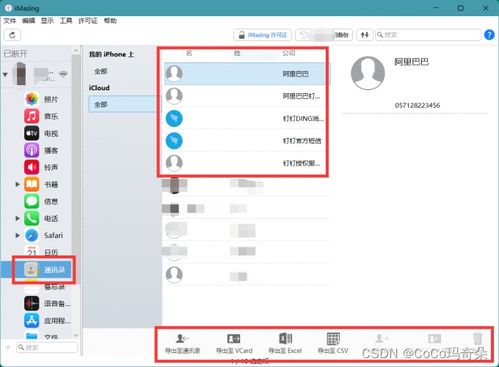Click the transfer arrows toolbar icon

[364, 35]
